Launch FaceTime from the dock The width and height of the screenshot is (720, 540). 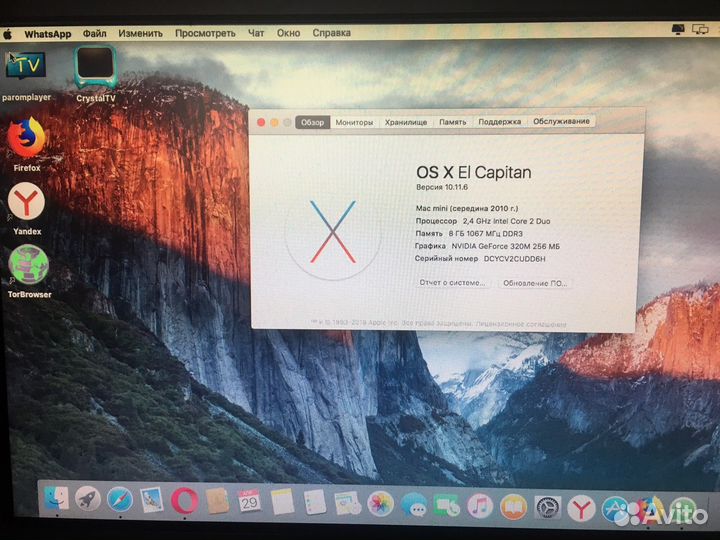point(446,506)
